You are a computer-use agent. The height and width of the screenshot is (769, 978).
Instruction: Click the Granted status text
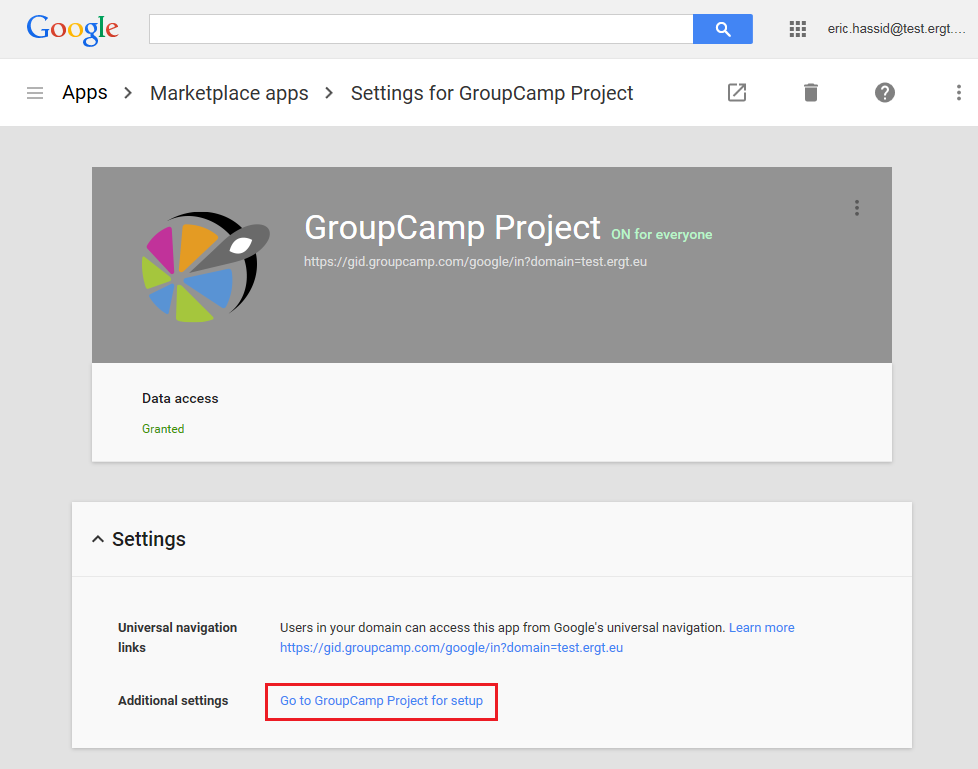click(x=163, y=429)
